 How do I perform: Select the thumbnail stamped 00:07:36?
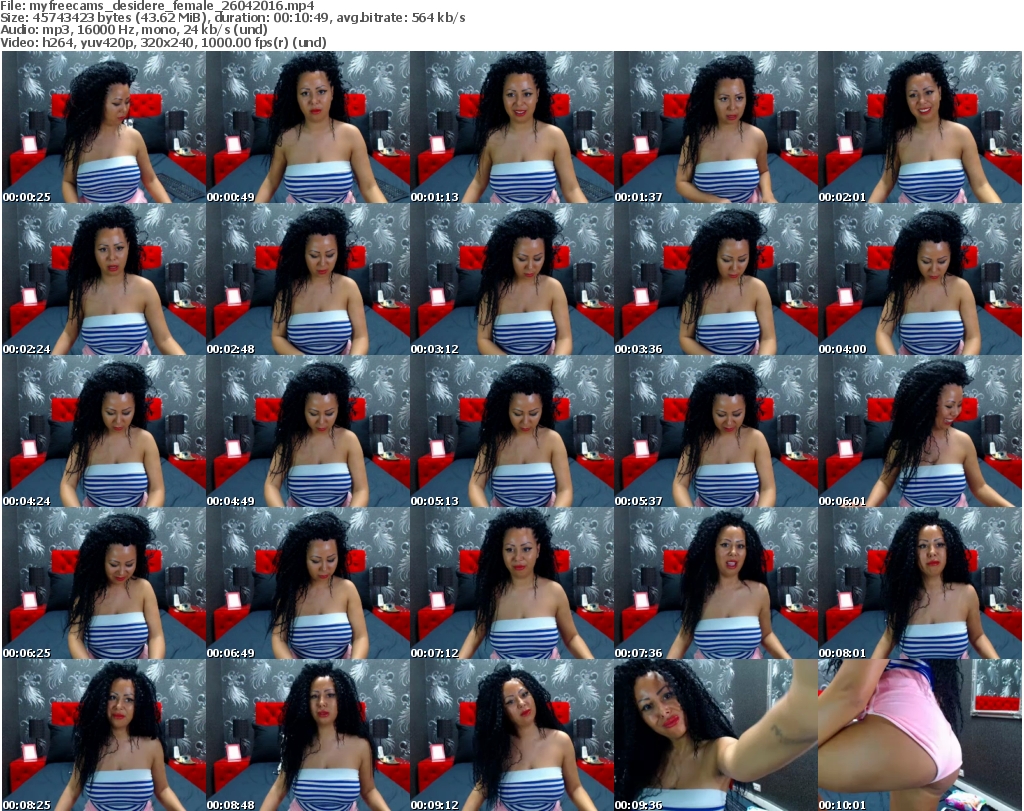[x=716, y=583]
